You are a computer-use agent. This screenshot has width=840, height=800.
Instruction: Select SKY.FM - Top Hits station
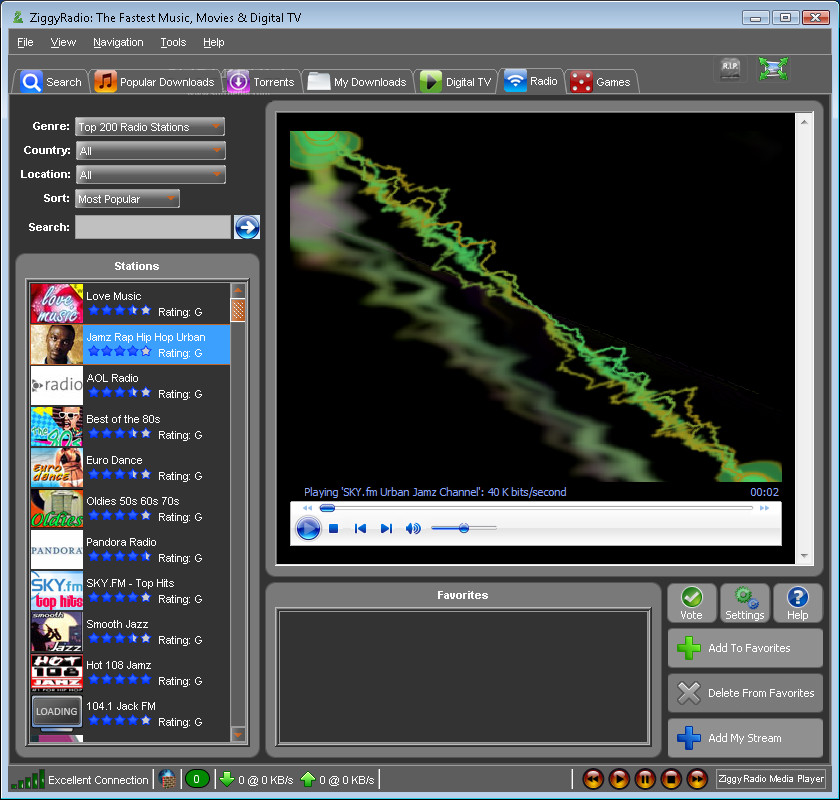pos(130,590)
